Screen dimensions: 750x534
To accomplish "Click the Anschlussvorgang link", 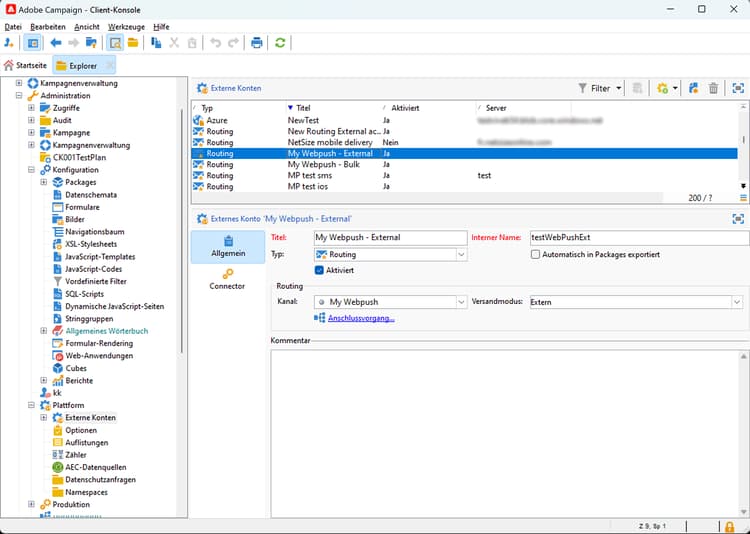I will [x=361, y=319].
